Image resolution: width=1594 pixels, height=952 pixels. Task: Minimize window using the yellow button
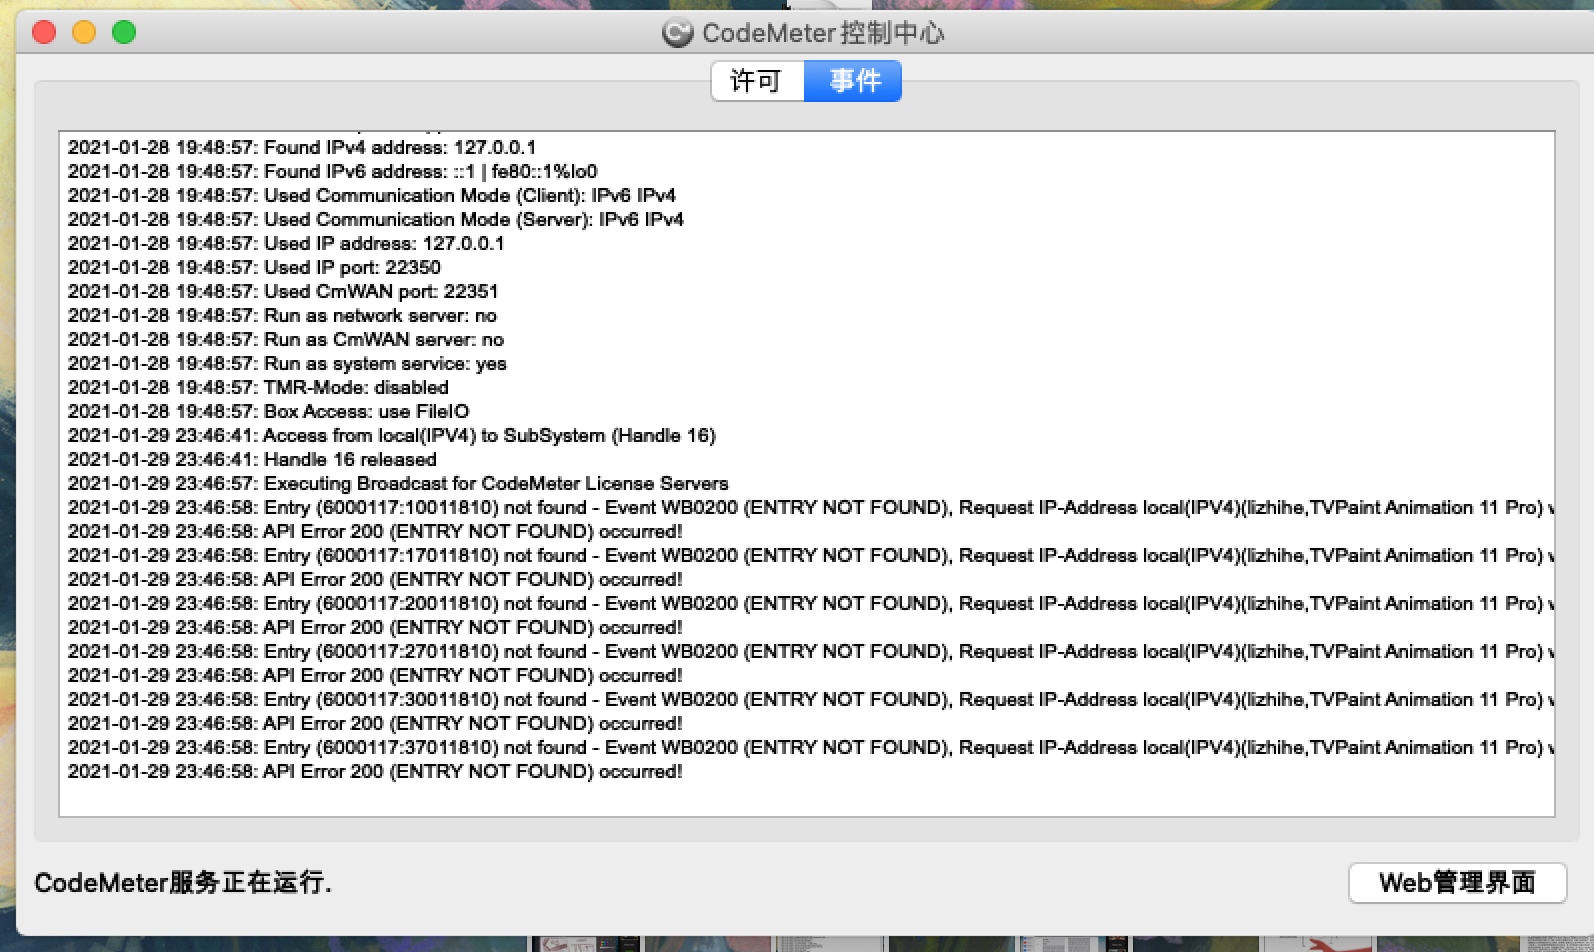tap(84, 32)
